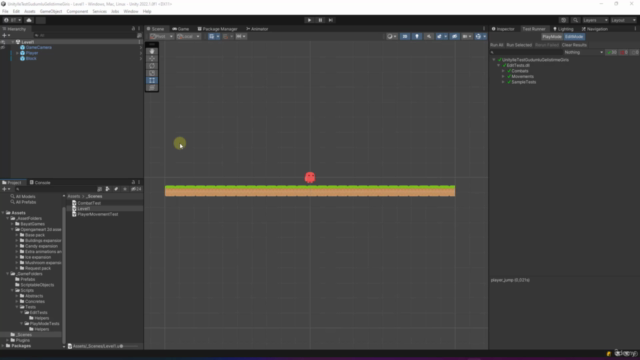Click Run Selected
The width and height of the screenshot is (640, 360).
(519, 45)
